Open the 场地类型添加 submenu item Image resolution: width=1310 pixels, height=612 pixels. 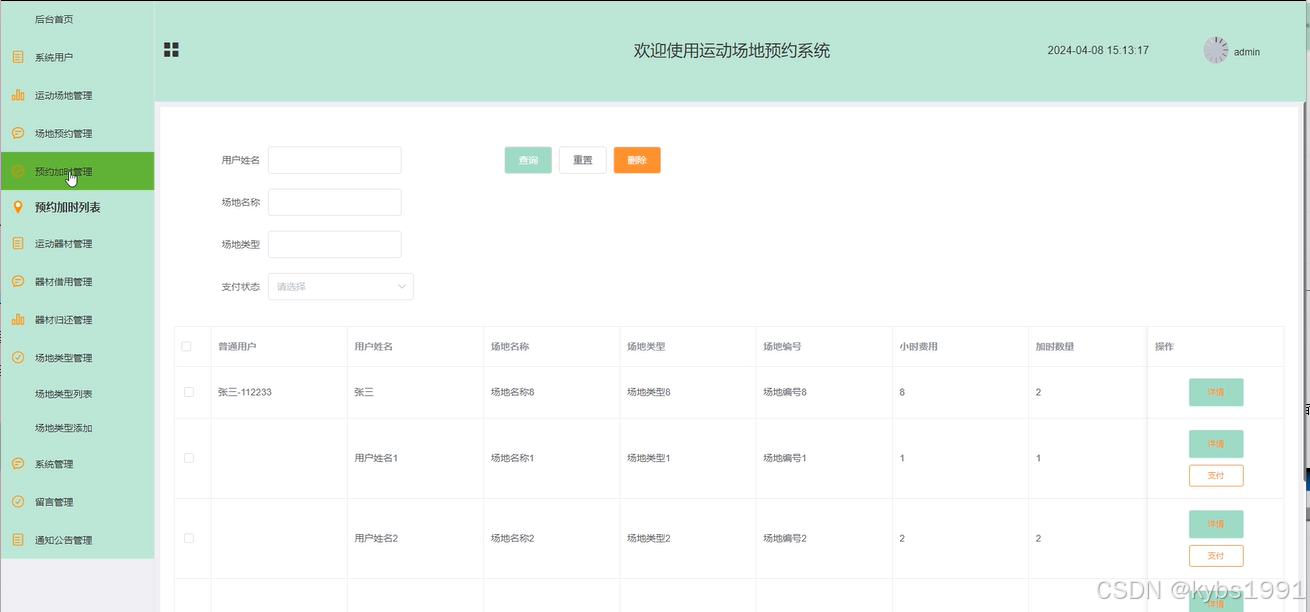77,427
